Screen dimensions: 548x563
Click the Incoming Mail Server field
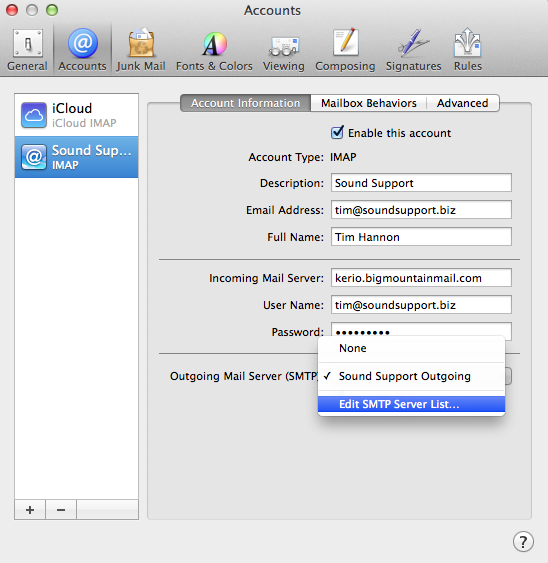[x=421, y=278]
